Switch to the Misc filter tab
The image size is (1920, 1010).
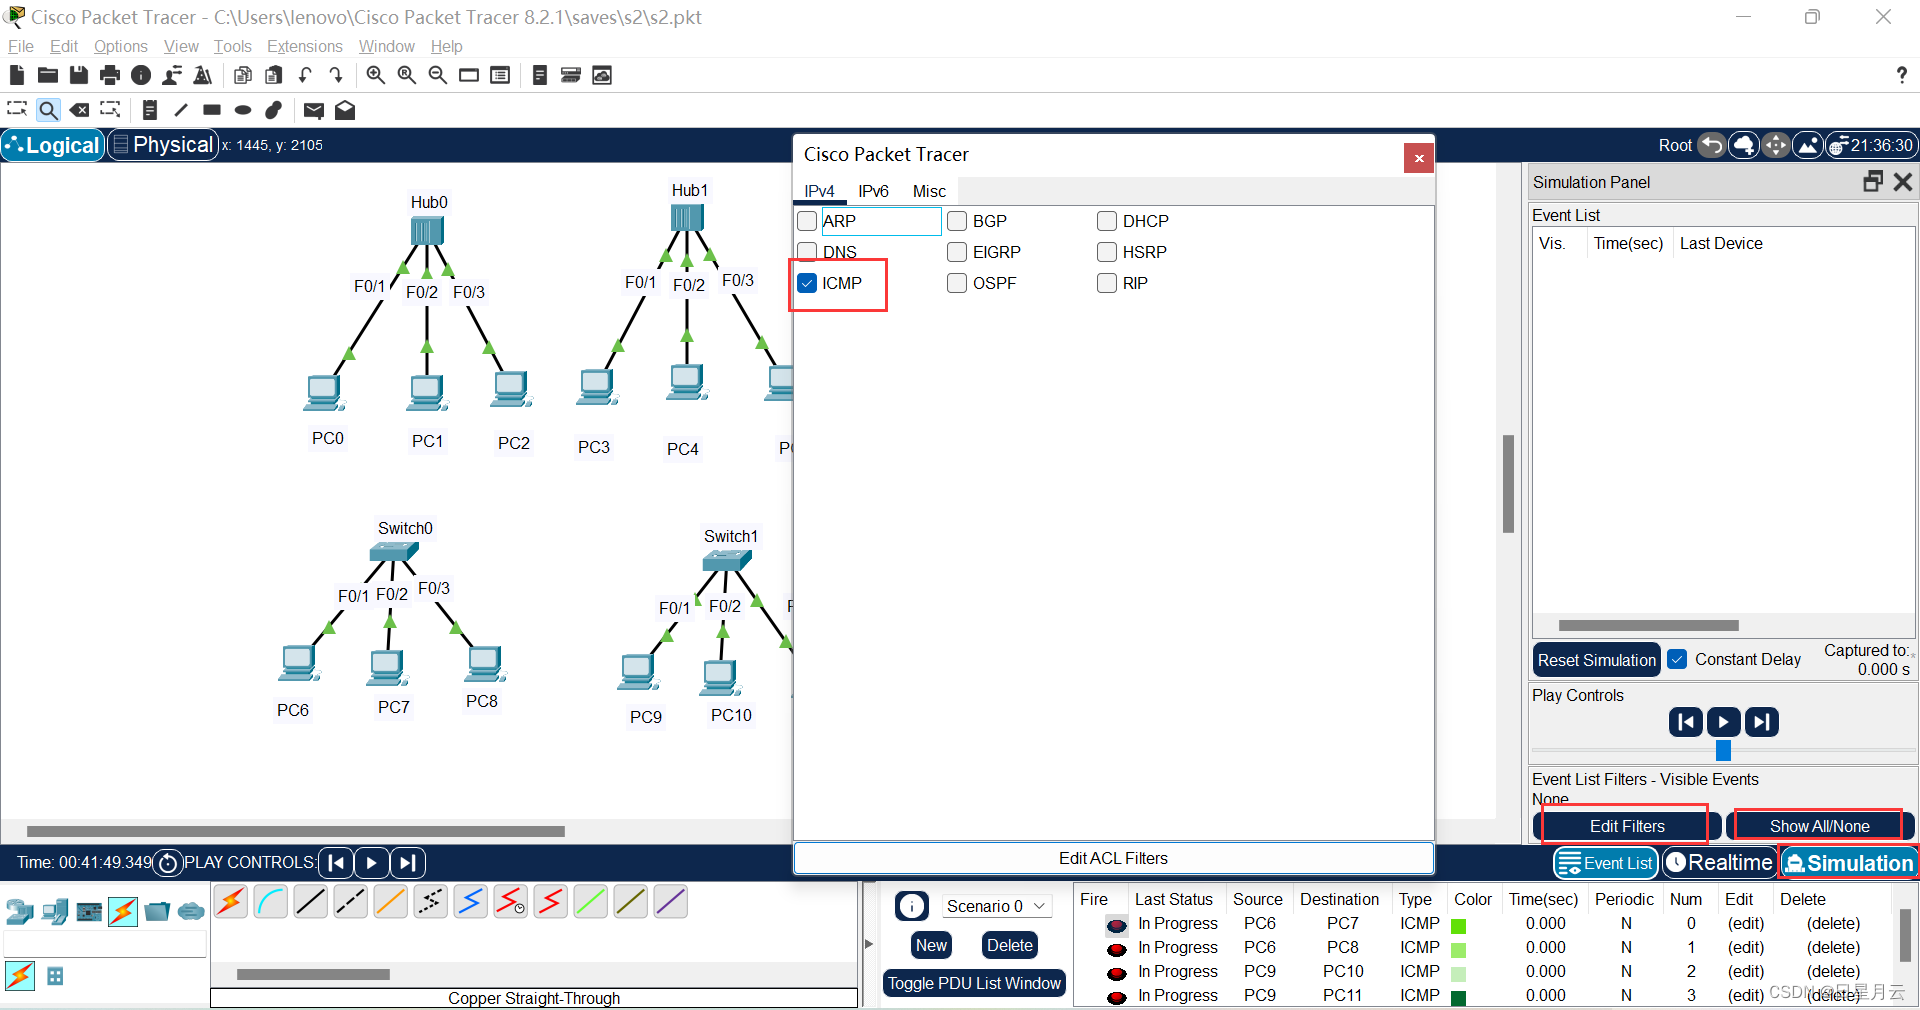point(929,191)
